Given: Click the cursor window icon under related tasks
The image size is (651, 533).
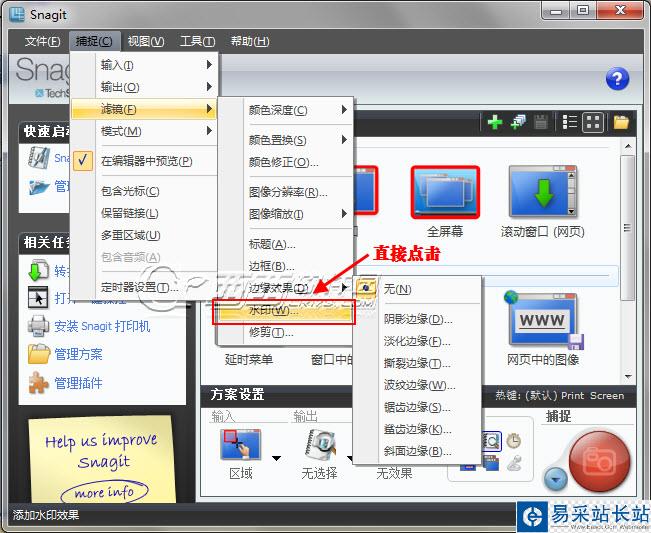Looking at the screenshot, I should pyautogui.click(x=38, y=297).
